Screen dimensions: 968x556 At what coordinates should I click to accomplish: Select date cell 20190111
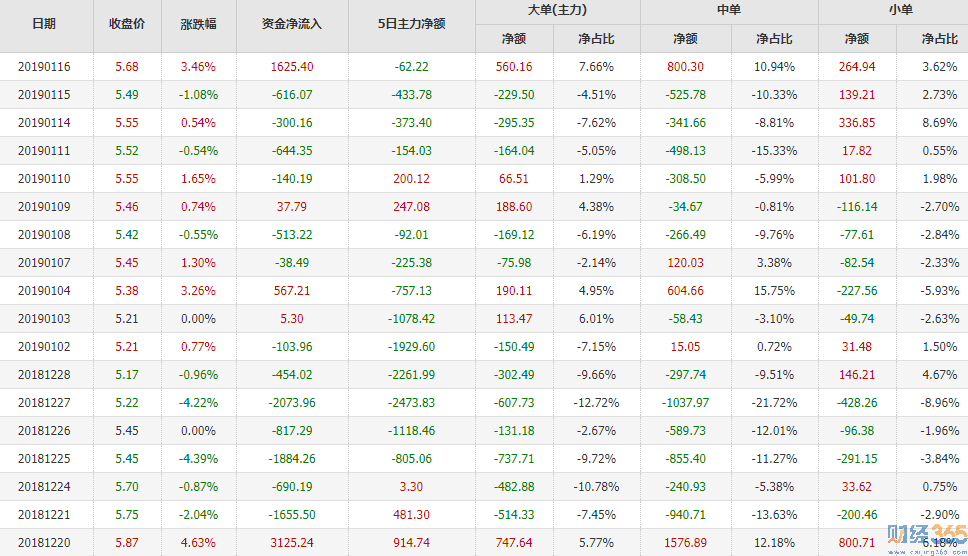click(44, 151)
